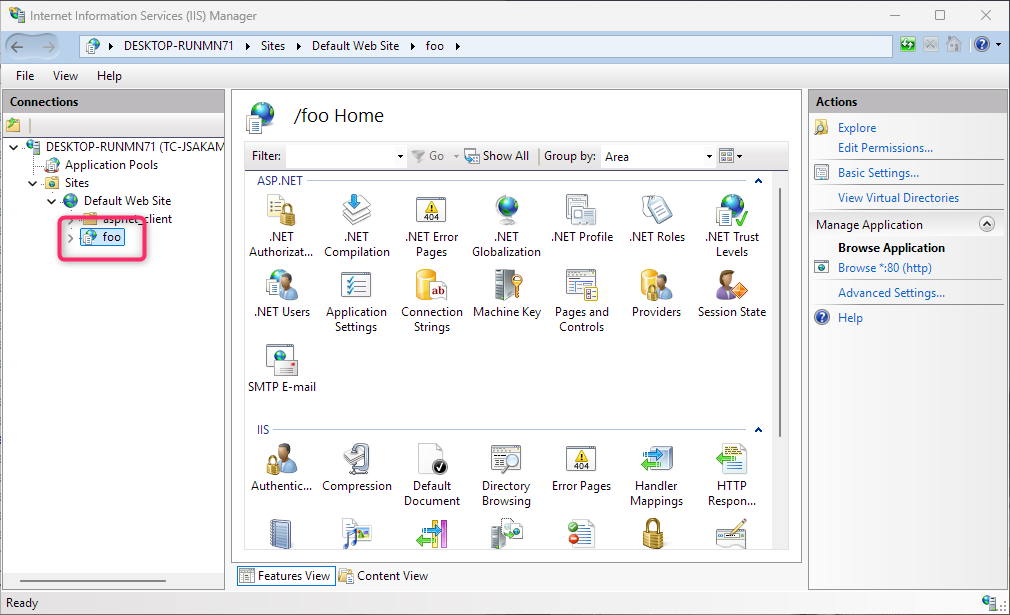Open the Connection Strings feature
The height and width of the screenshot is (615, 1010).
[431, 295]
